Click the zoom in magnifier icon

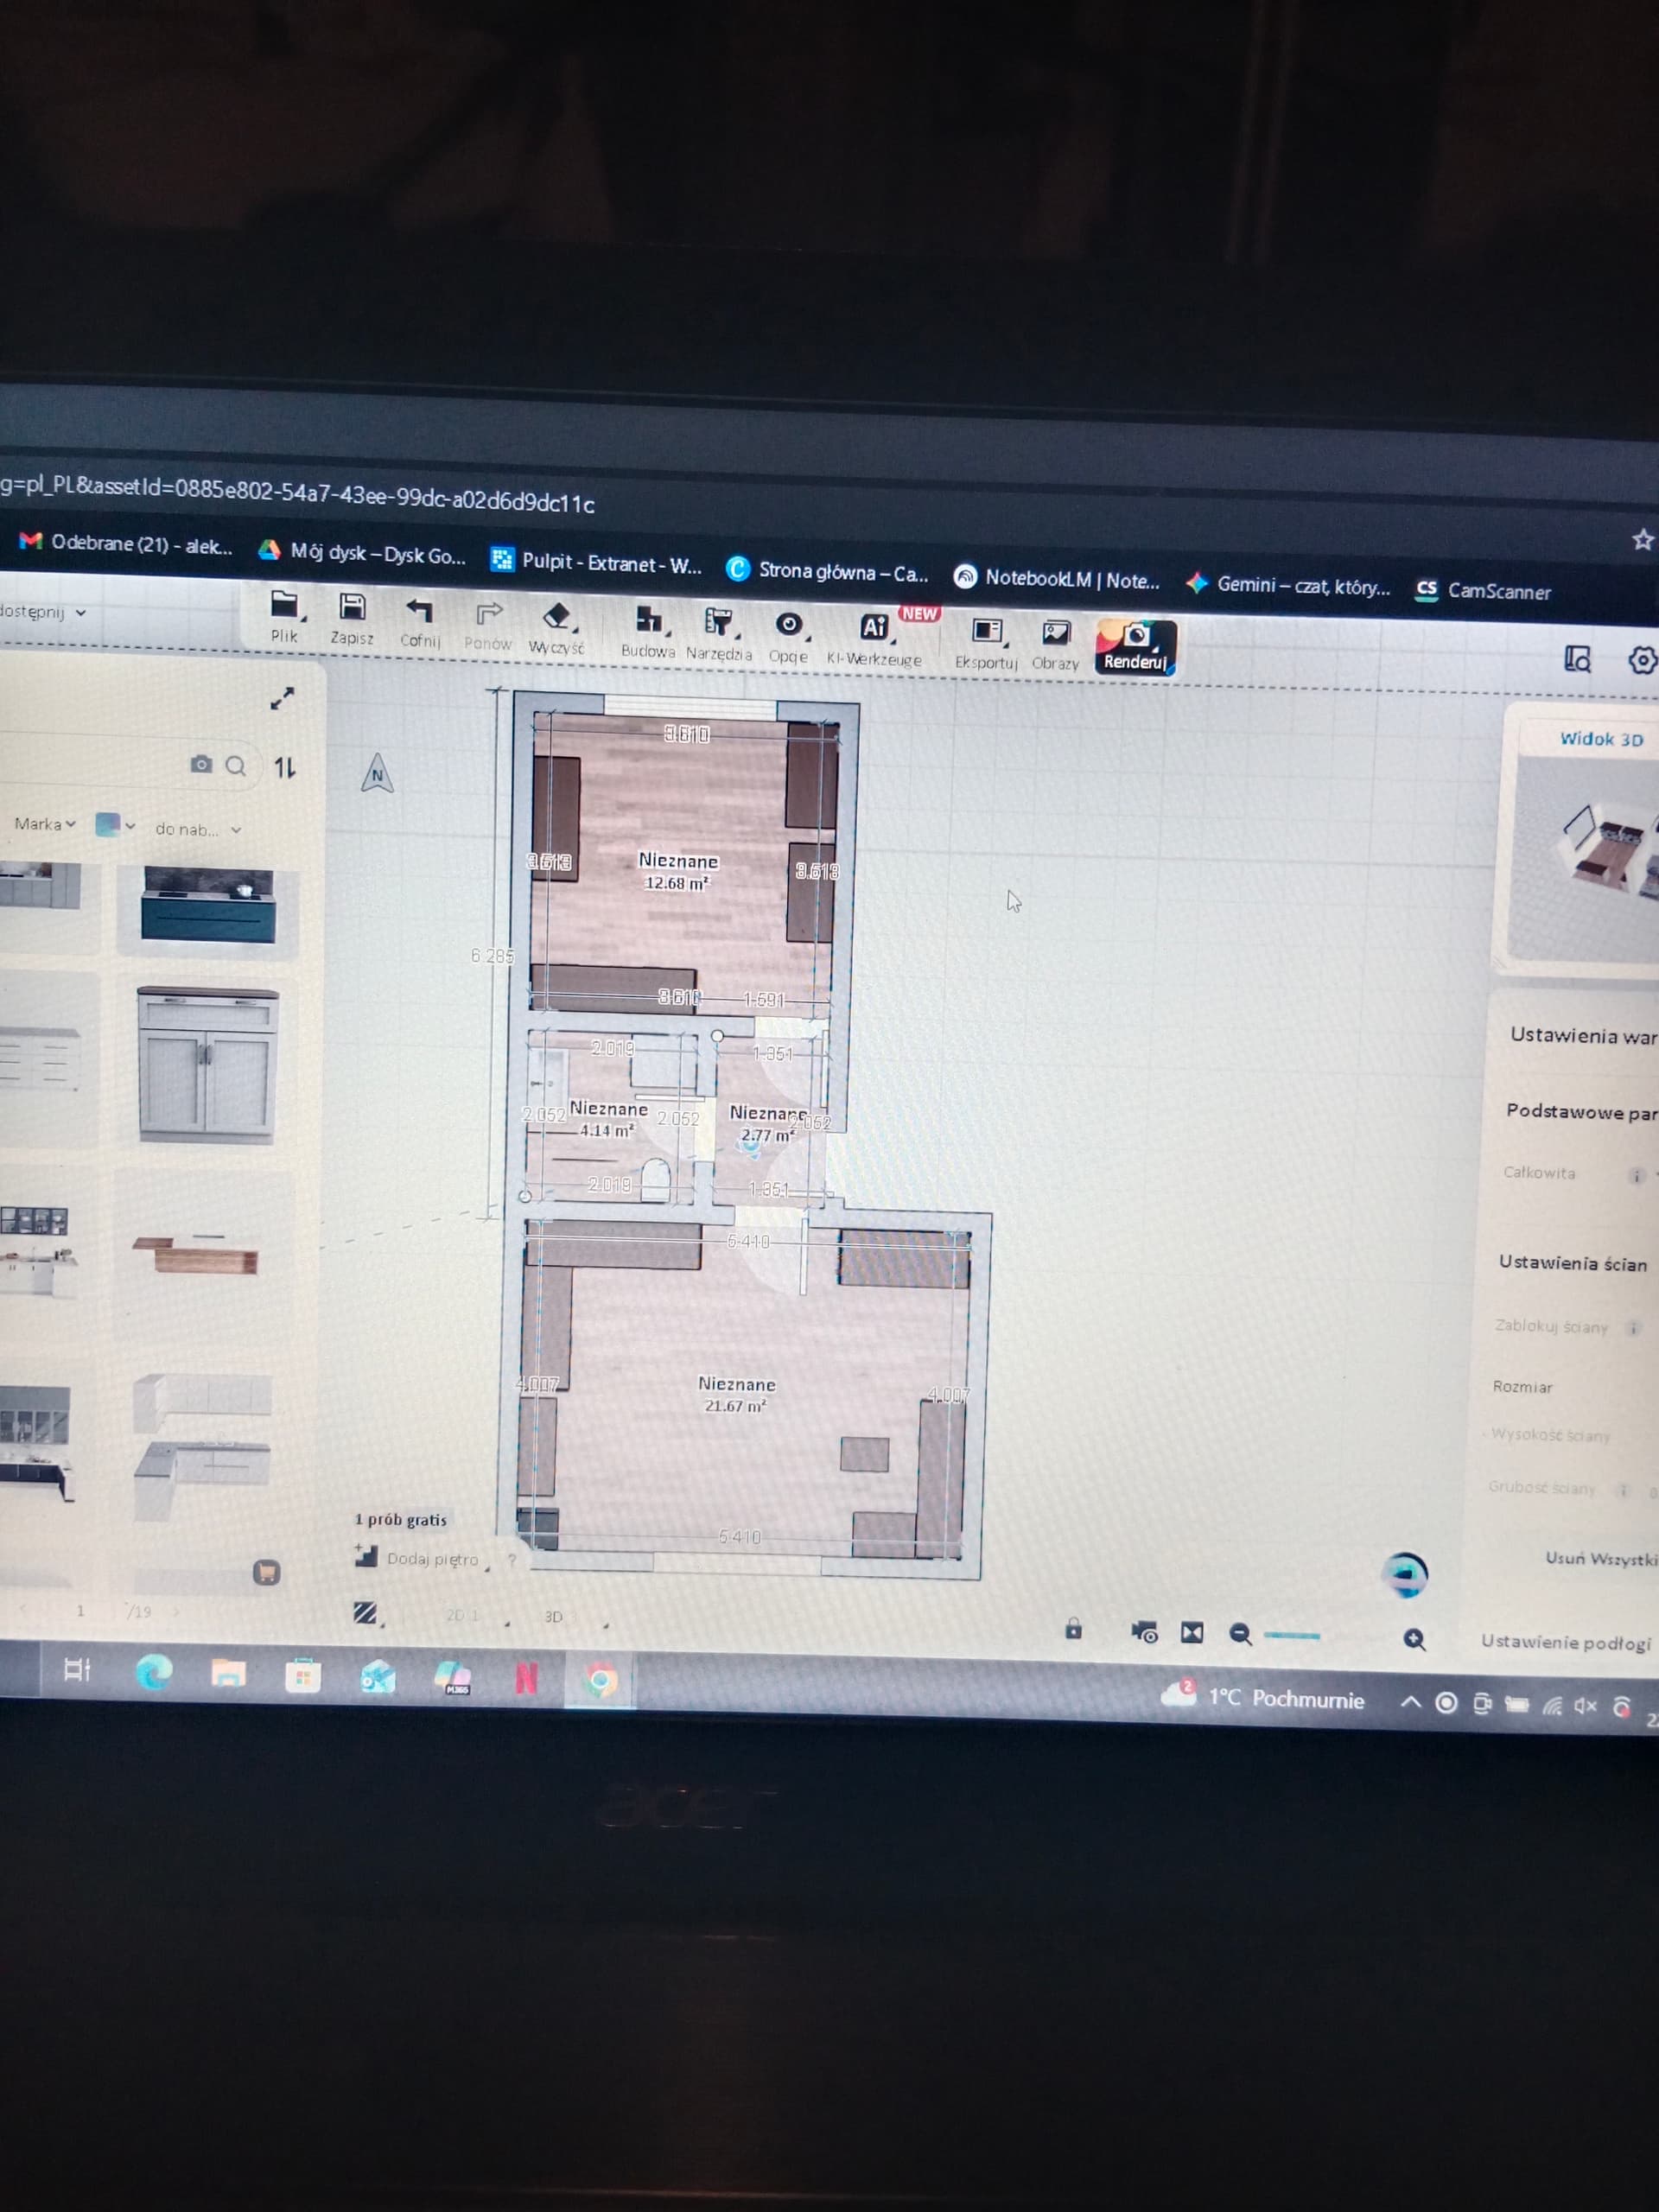pos(1414,1639)
